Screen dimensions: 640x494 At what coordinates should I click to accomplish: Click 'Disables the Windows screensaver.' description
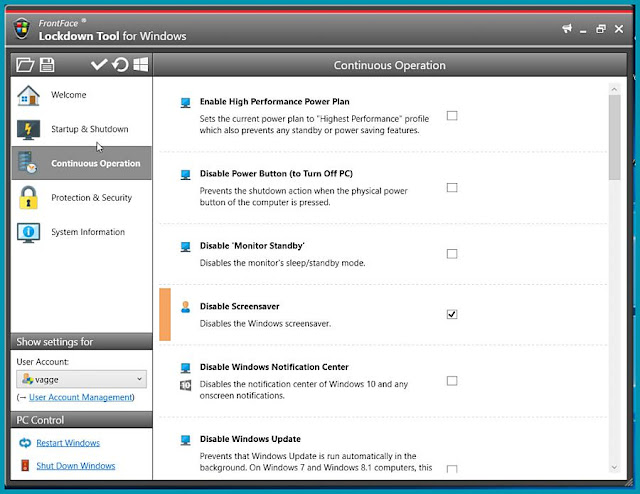coord(265,324)
